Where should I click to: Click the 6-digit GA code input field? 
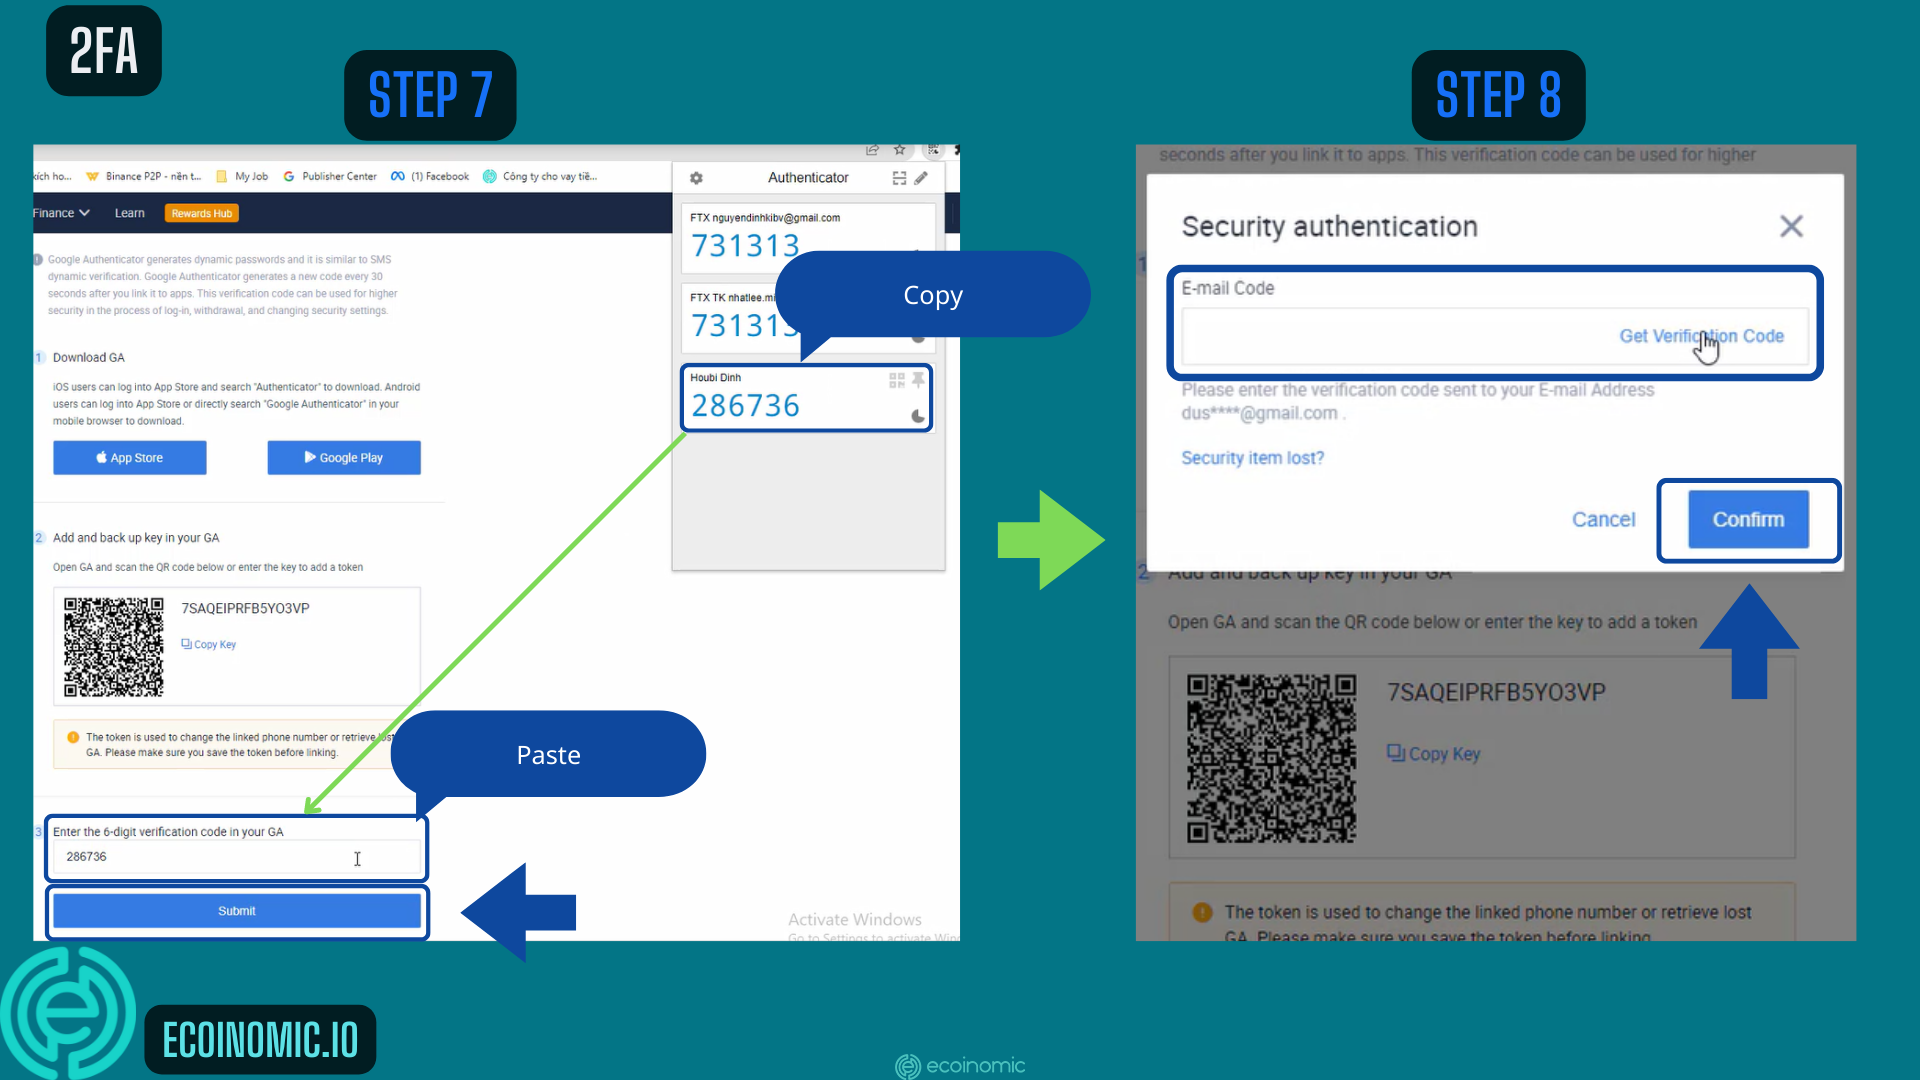point(235,857)
